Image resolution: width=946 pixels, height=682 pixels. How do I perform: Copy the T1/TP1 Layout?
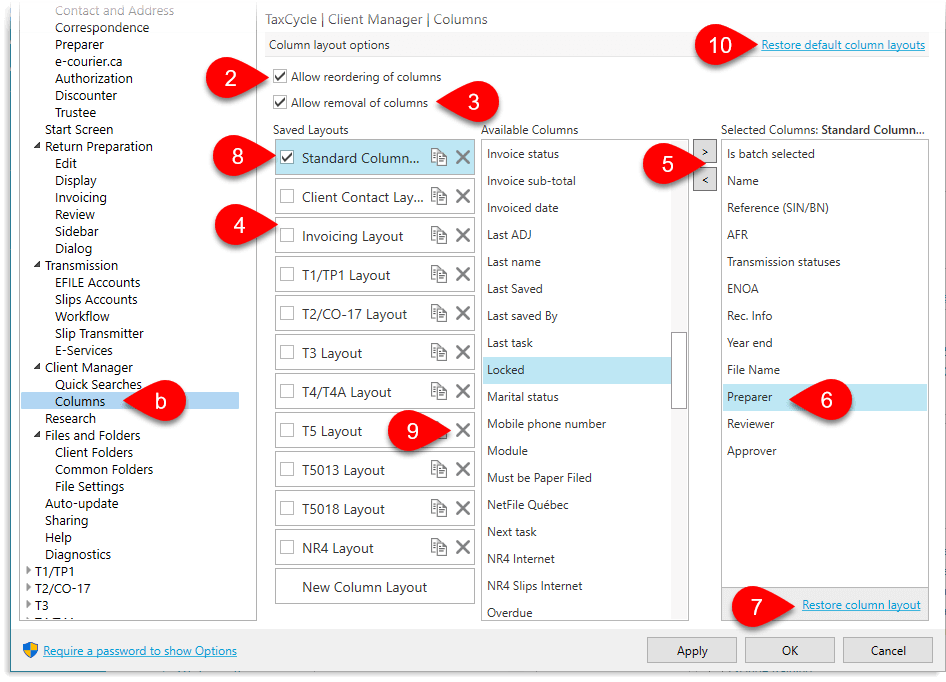[439, 275]
